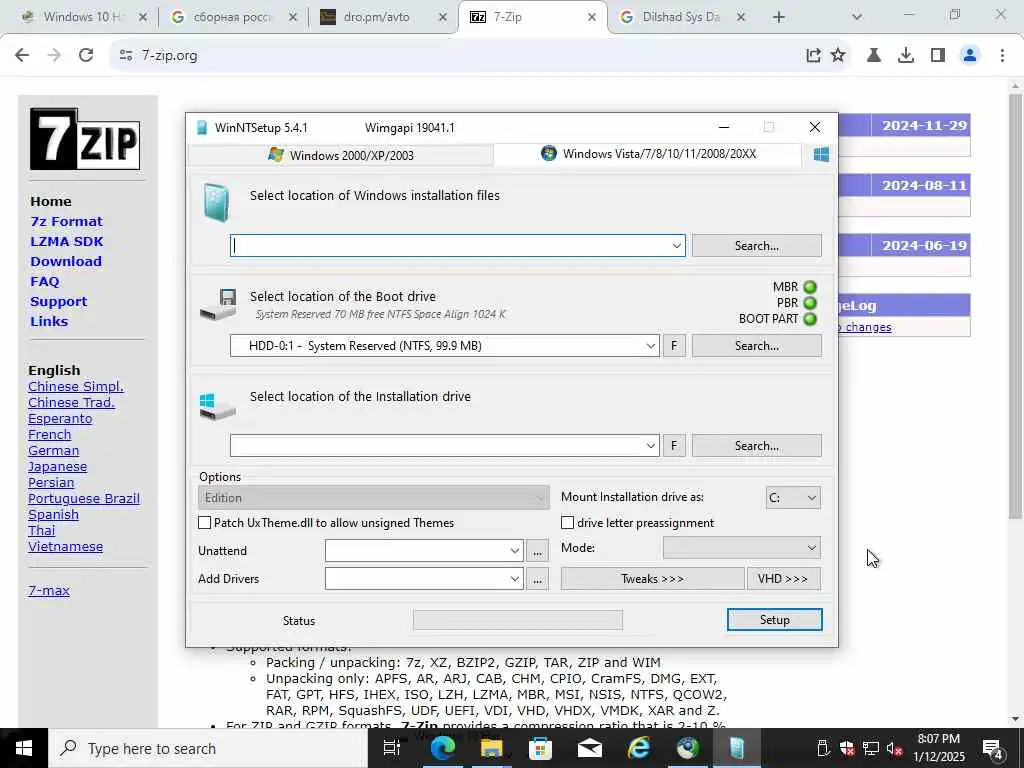Switch to the dro.pm/avto browser tab
This screenshot has height=768, width=1024.
384,17
